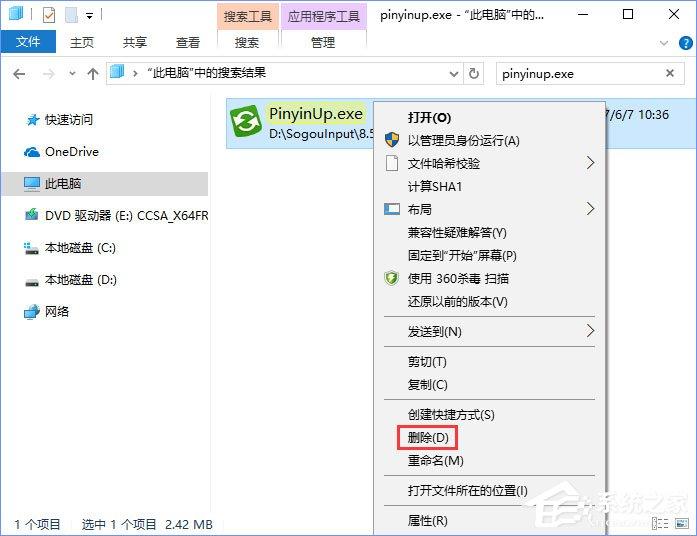This screenshot has width=697, height=536.
Task: Open Help via the blue question mark icon
Action: click(685, 43)
